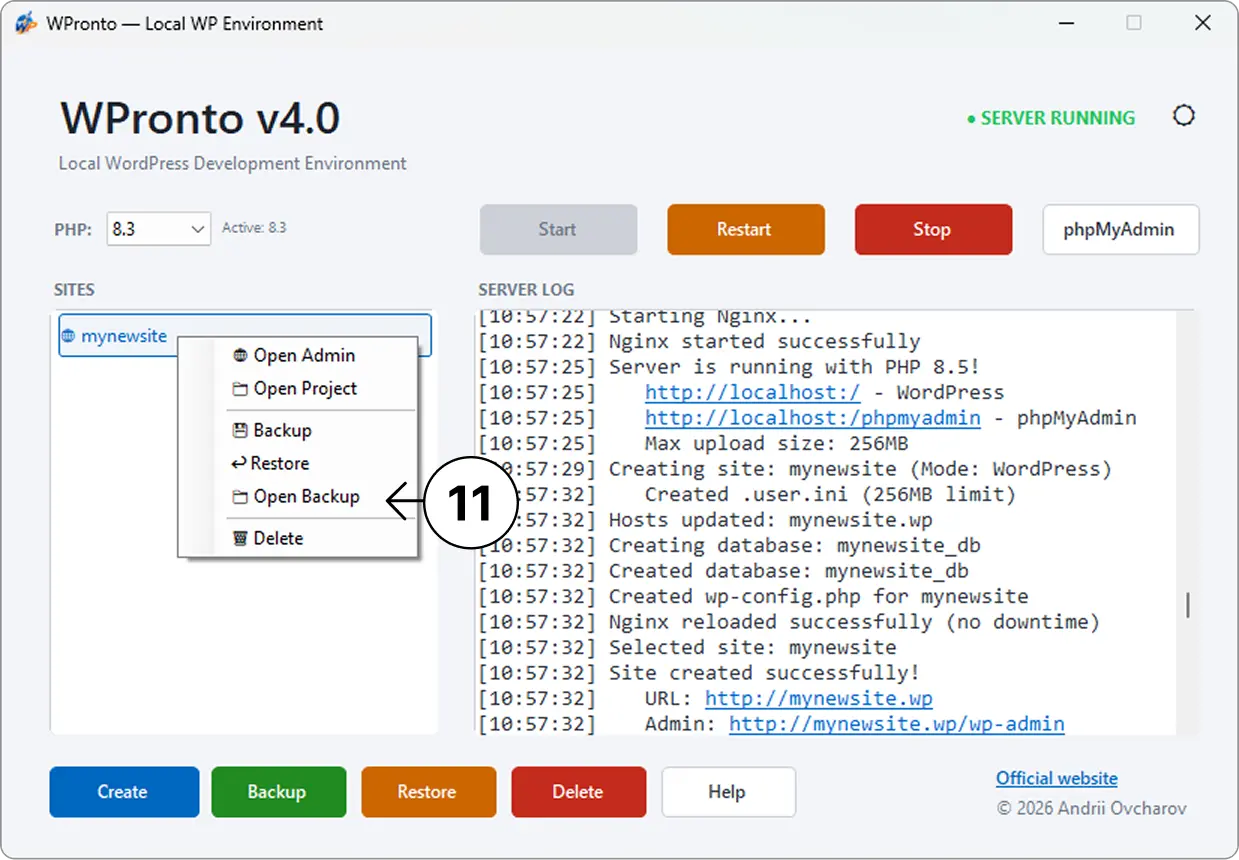Click the WPronto app icon in title bar
The width and height of the screenshot is (1239, 860).
(x=26, y=23)
